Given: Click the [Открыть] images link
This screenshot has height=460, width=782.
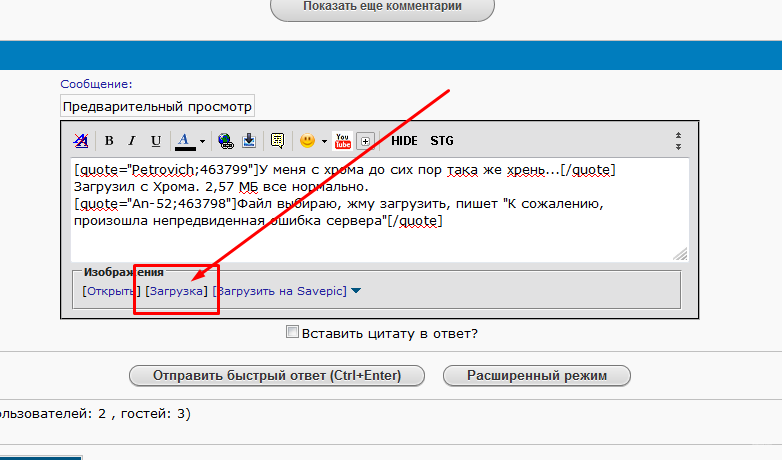Looking at the screenshot, I should 111,291.
